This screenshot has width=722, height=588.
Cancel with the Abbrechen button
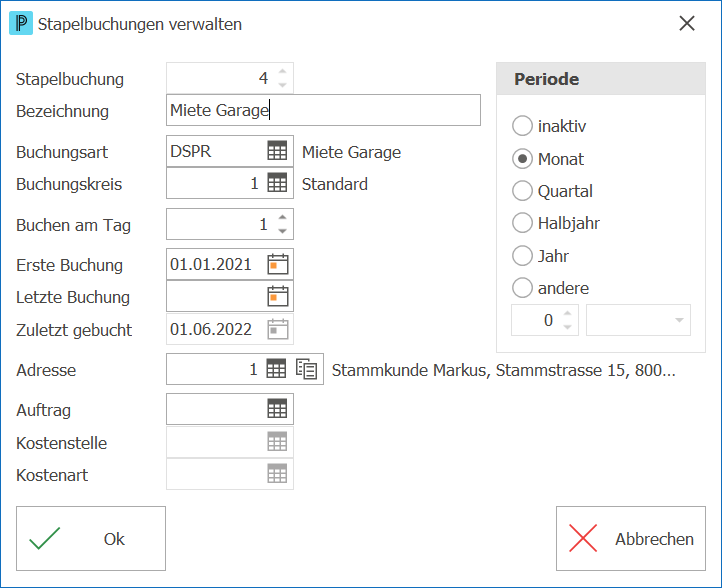tap(631, 538)
